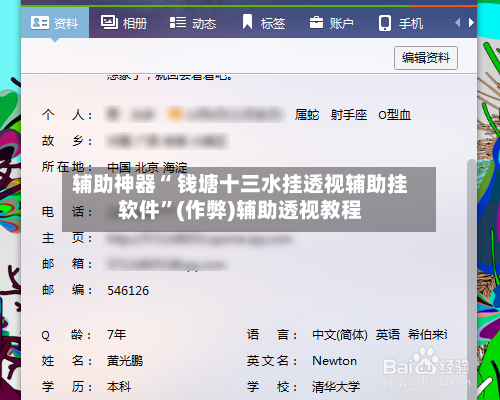Click the Q龄 value 7年
This screenshot has height=400, width=500.
[117, 334]
